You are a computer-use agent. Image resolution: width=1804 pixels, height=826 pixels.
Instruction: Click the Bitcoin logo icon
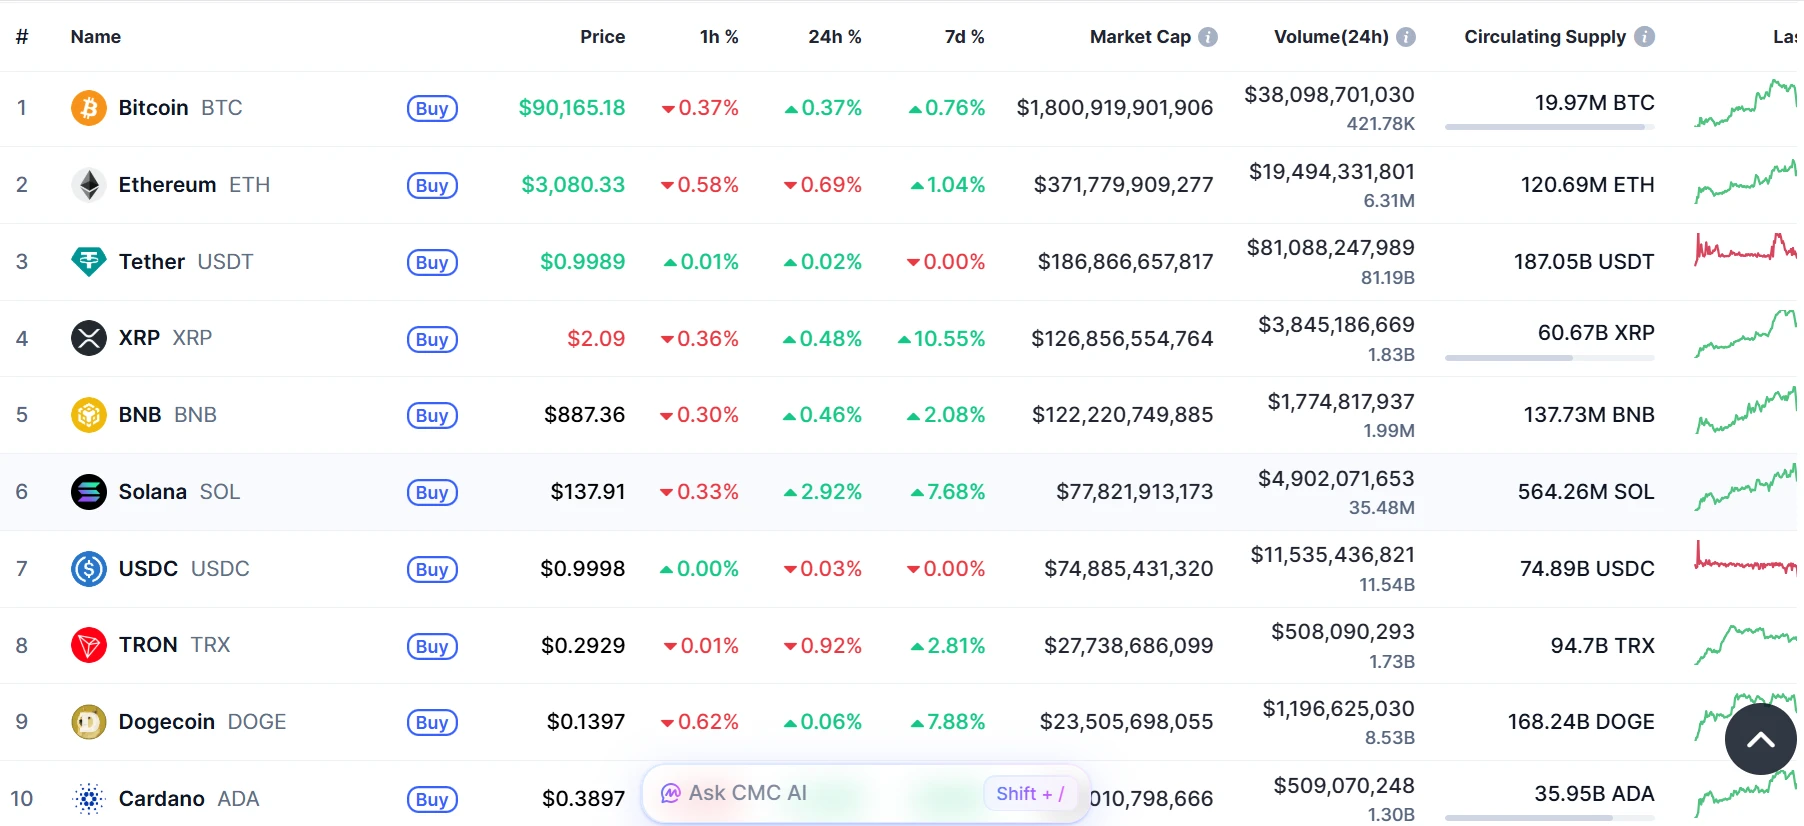[x=89, y=107]
